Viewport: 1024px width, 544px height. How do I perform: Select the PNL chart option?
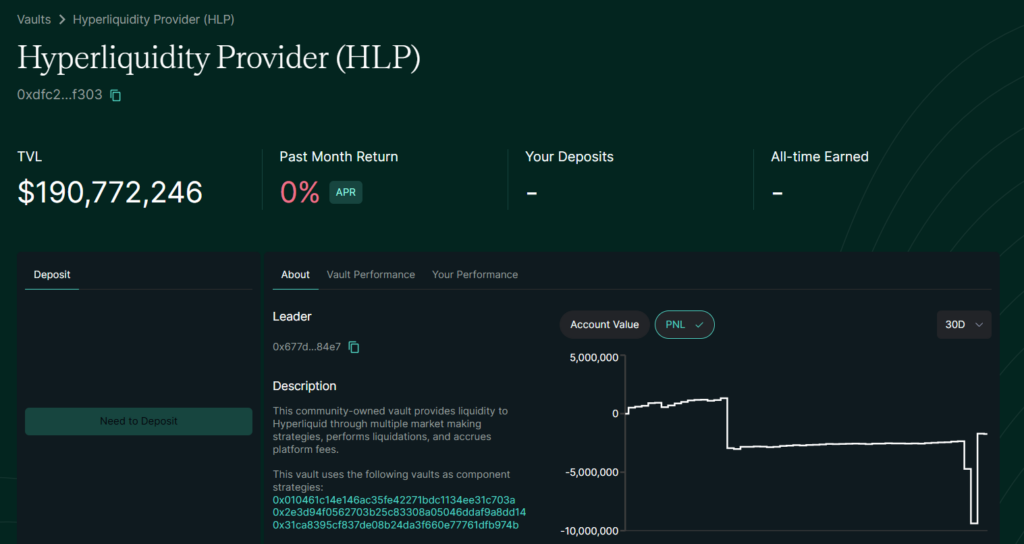tap(684, 325)
